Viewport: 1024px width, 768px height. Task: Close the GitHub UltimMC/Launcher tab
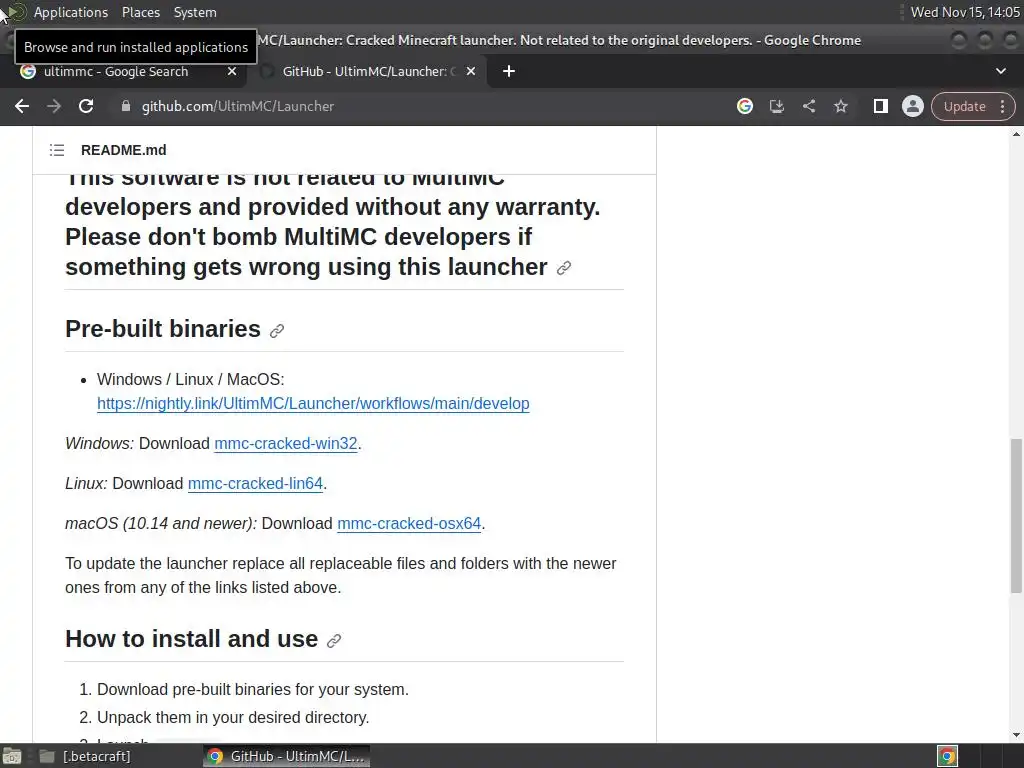pos(471,71)
